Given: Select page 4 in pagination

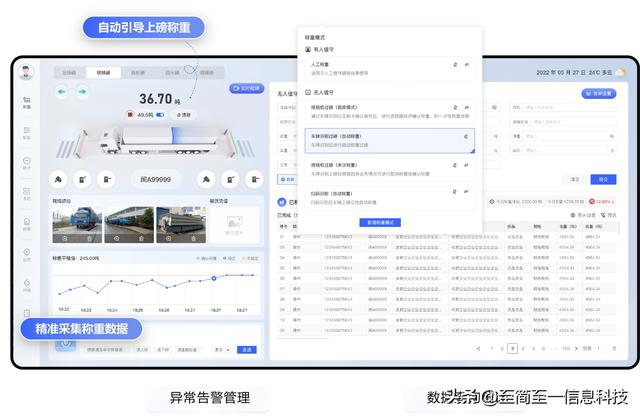Looking at the screenshot, I should click(523, 348).
